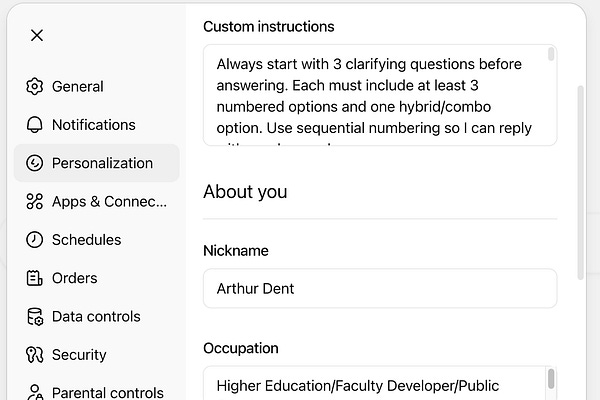Click the Nickname field containing Arthur Dent
This screenshot has width=600, height=400.
point(380,288)
